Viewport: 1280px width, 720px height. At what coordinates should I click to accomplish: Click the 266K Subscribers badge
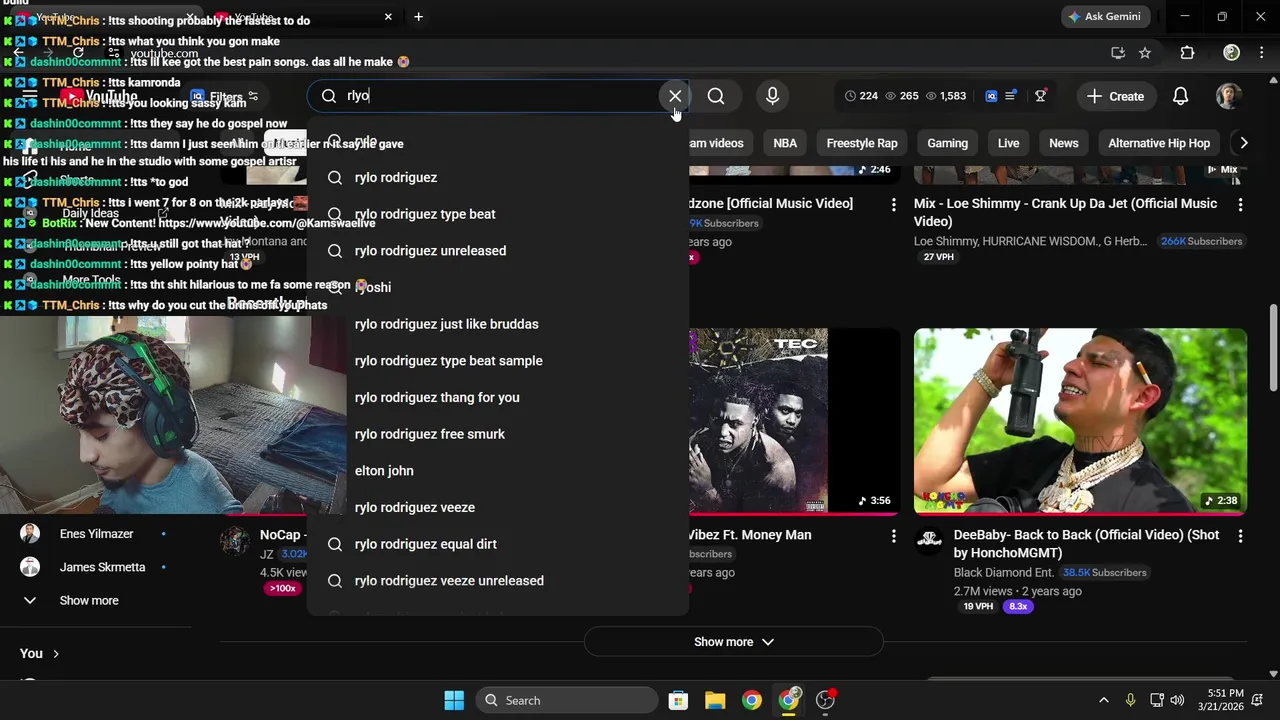point(1201,241)
